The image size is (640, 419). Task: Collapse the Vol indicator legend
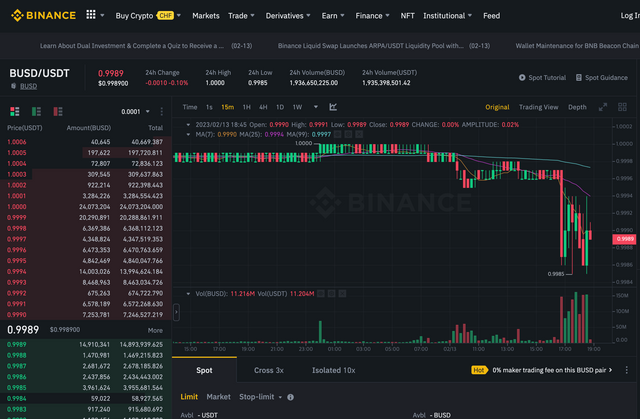(x=188, y=293)
